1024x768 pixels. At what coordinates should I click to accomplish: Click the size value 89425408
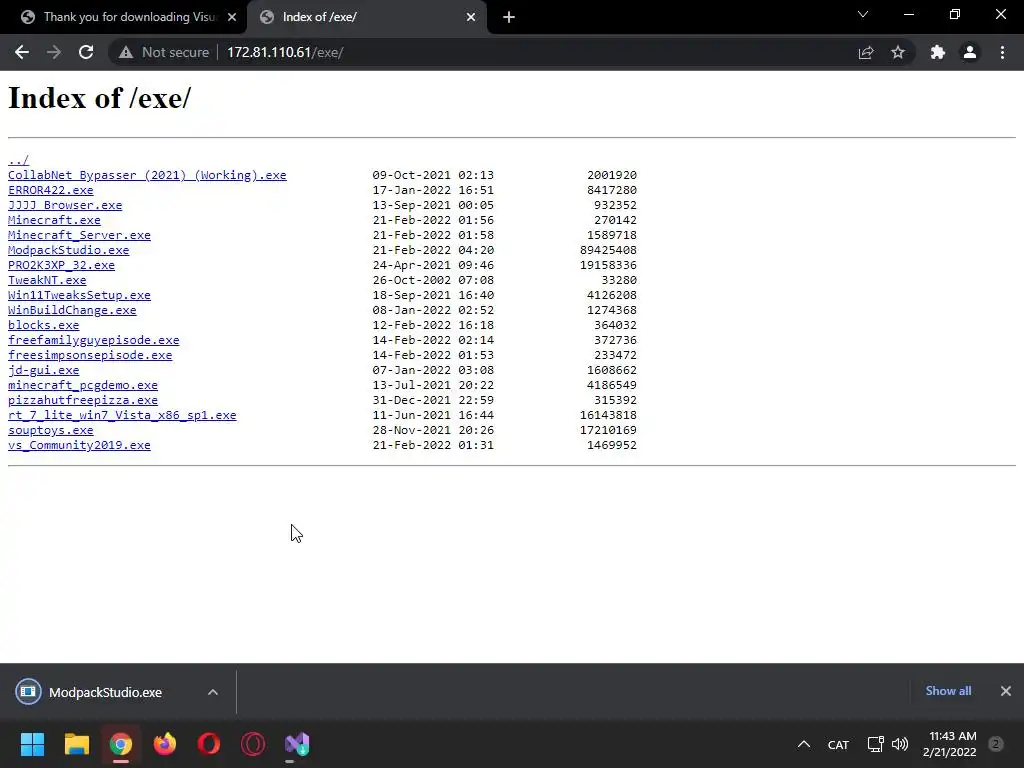coord(608,250)
